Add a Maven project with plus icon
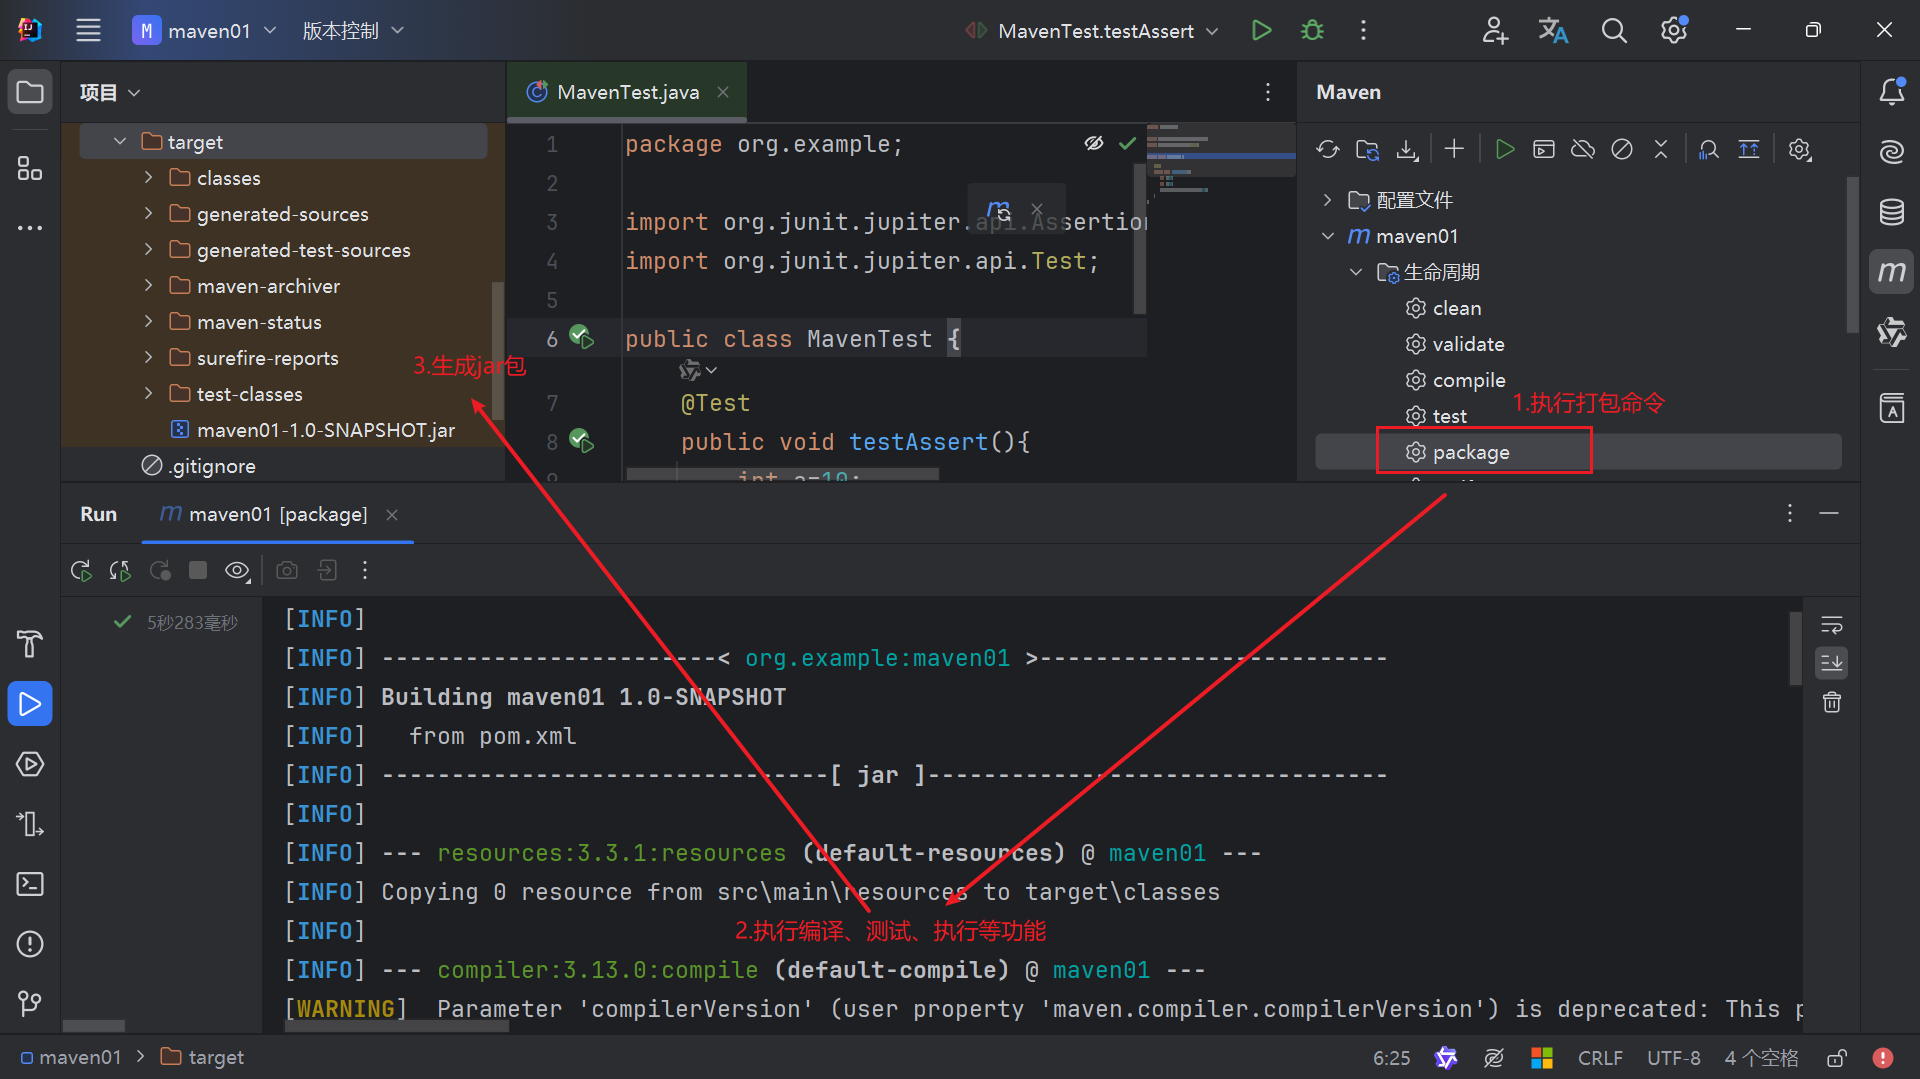The image size is (1920, 1079). (x=1454, y=149)
